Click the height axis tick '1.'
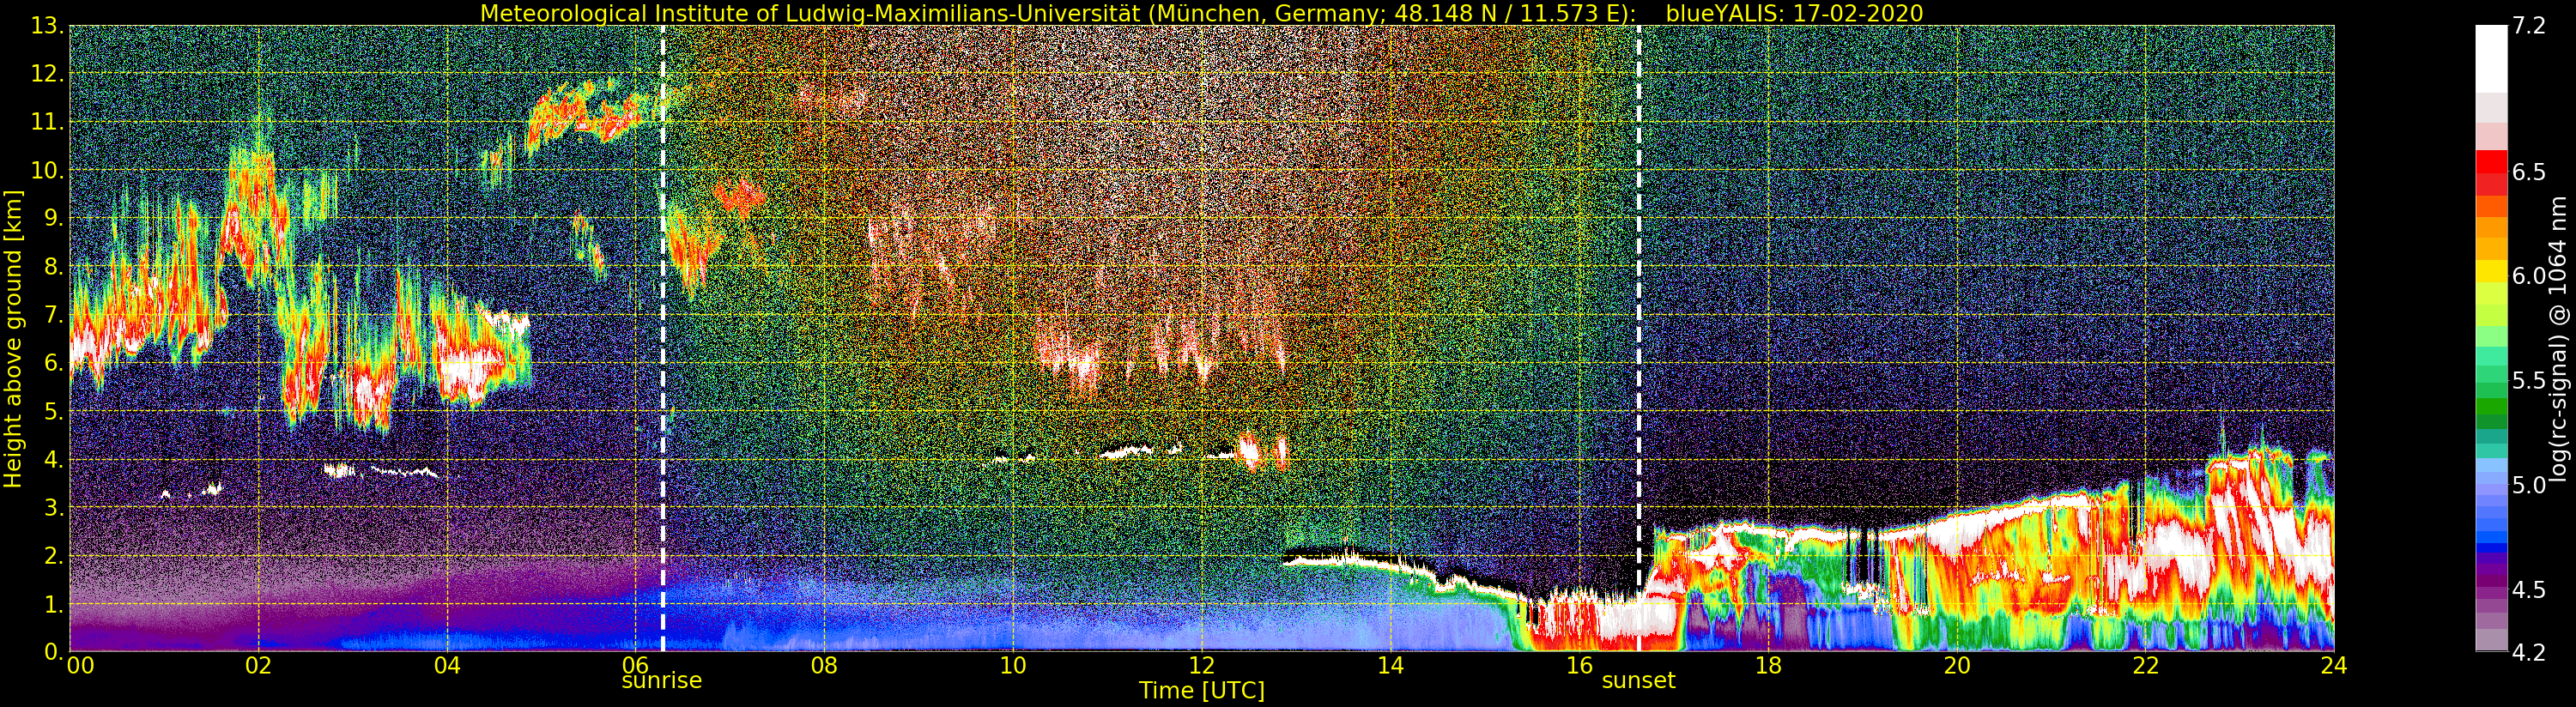This screenshot has height=707, width=2576. (53, 604)
